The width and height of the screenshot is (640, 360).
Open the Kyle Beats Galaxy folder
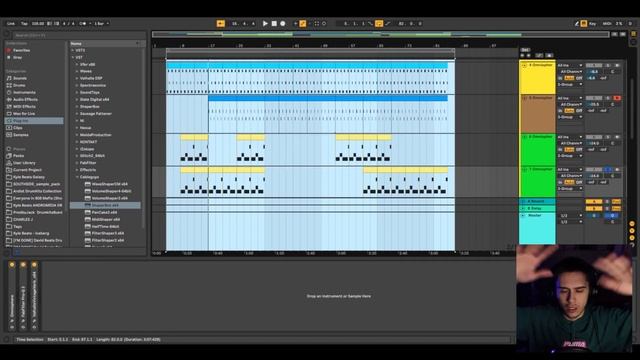(29, 177)
